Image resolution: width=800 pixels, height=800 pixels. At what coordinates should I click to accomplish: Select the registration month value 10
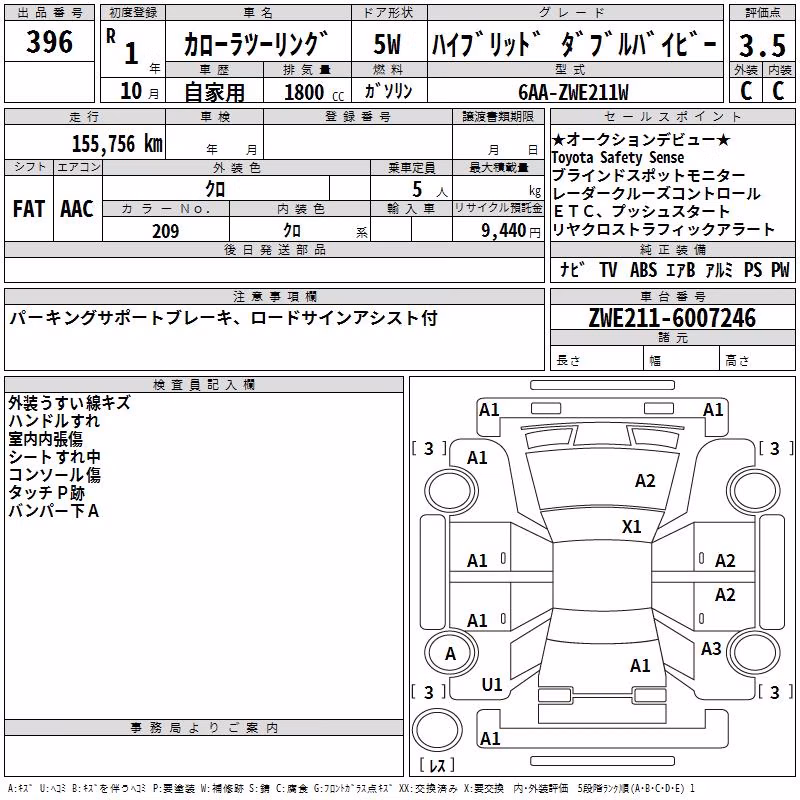point(131,91)
